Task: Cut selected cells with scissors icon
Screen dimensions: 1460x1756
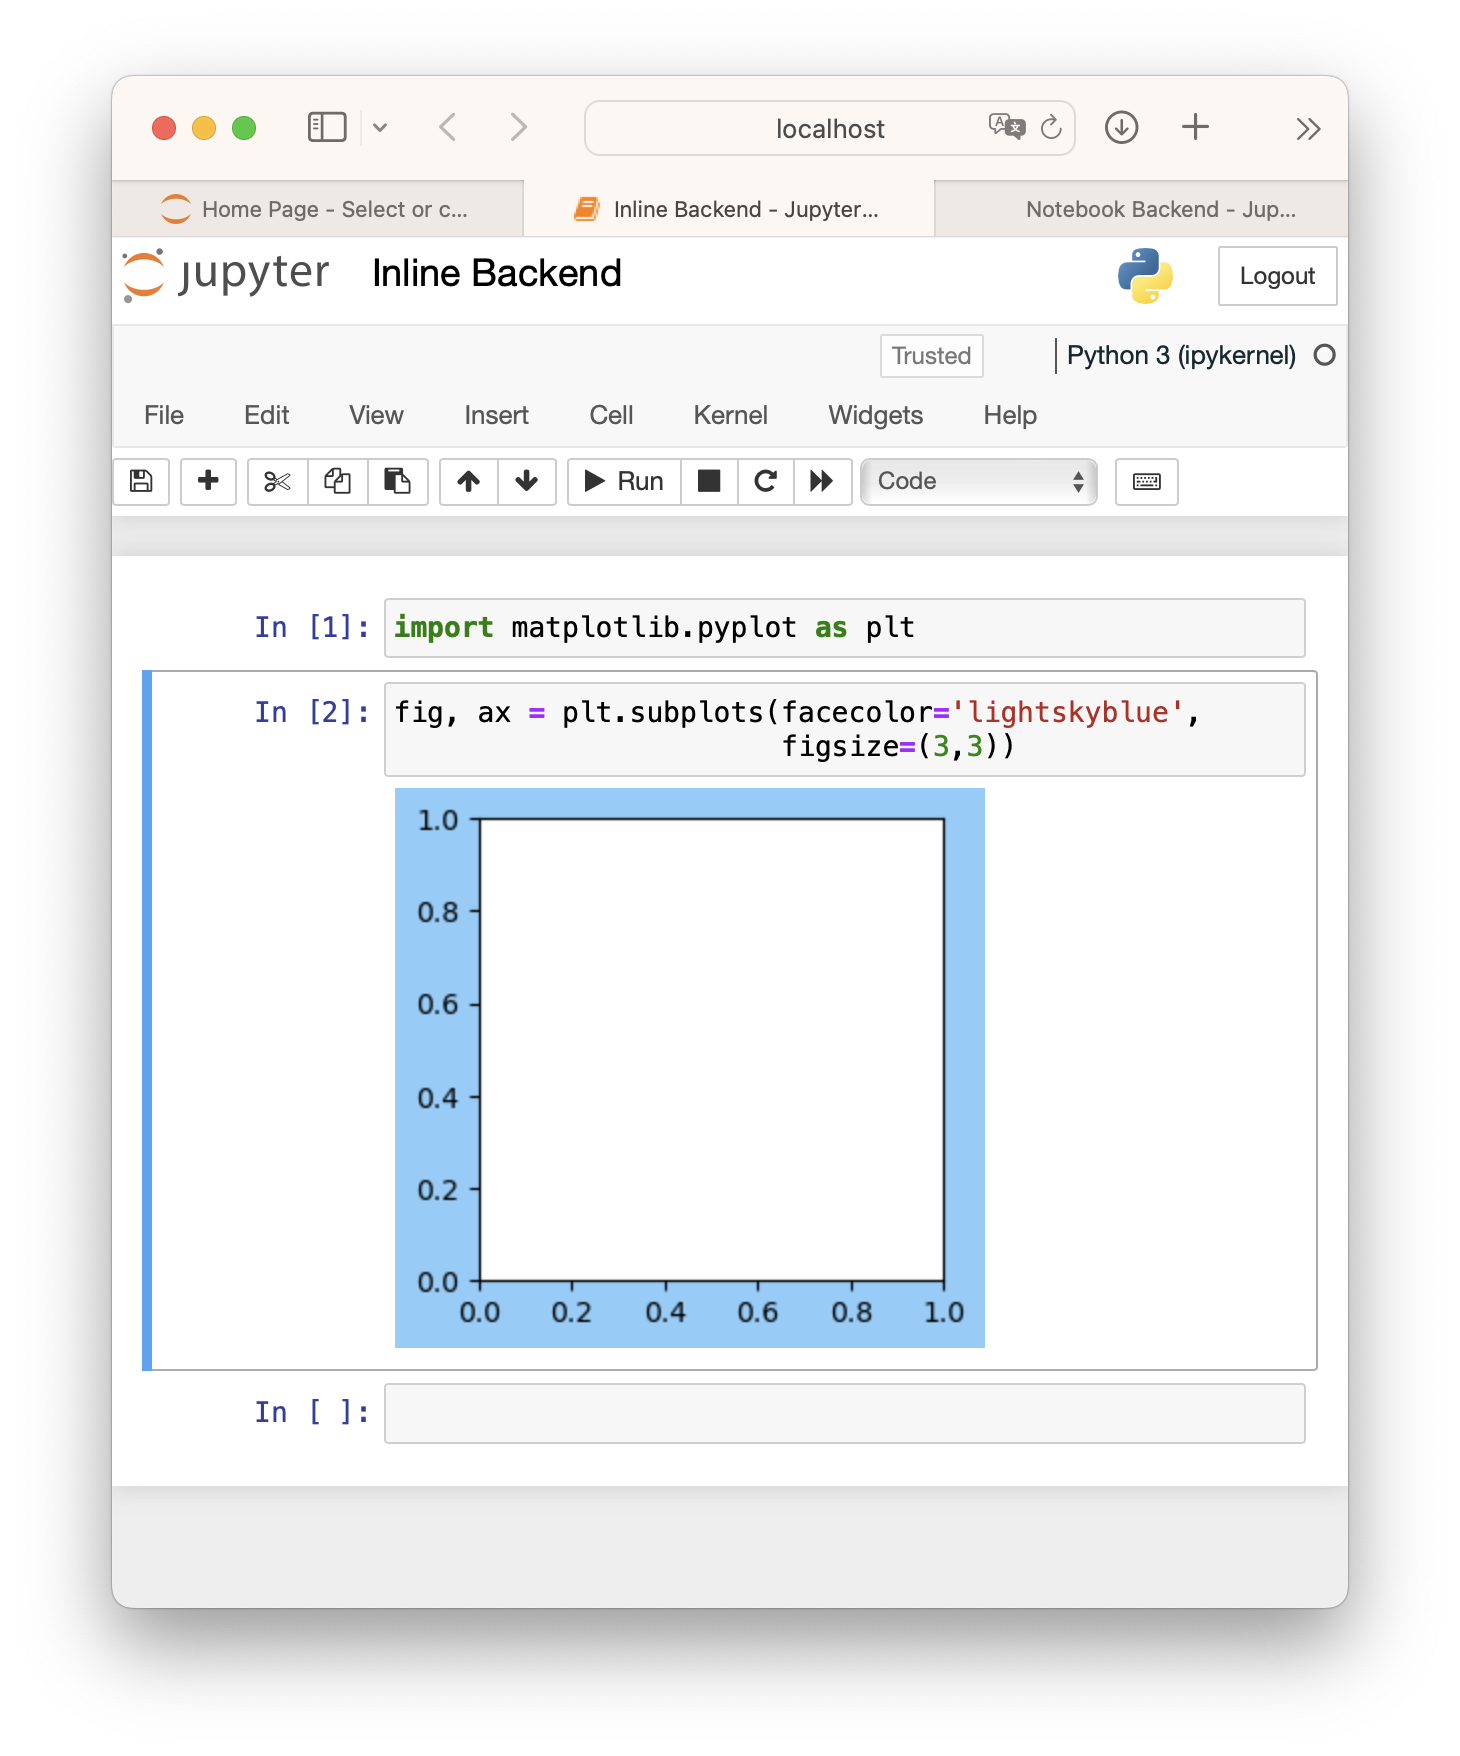Action: tap(277, 482)
